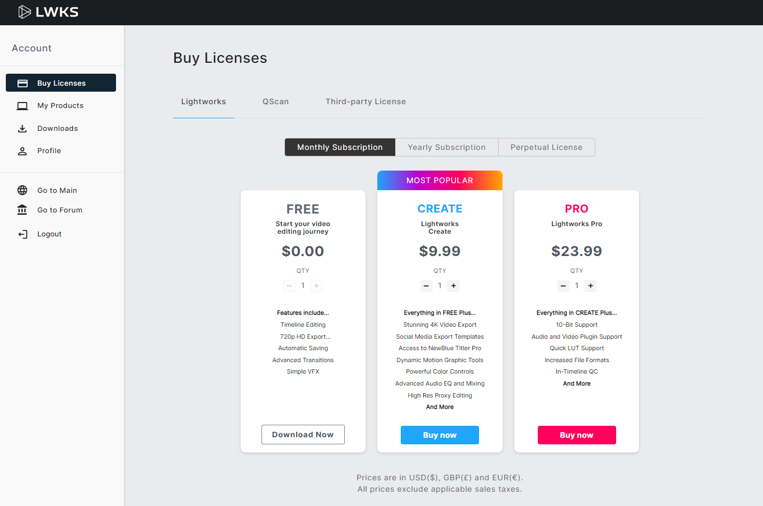This screenshot has width=763, height=506.
Task: Click 'And More' under the CREATE plan
Action: [440, 407]
